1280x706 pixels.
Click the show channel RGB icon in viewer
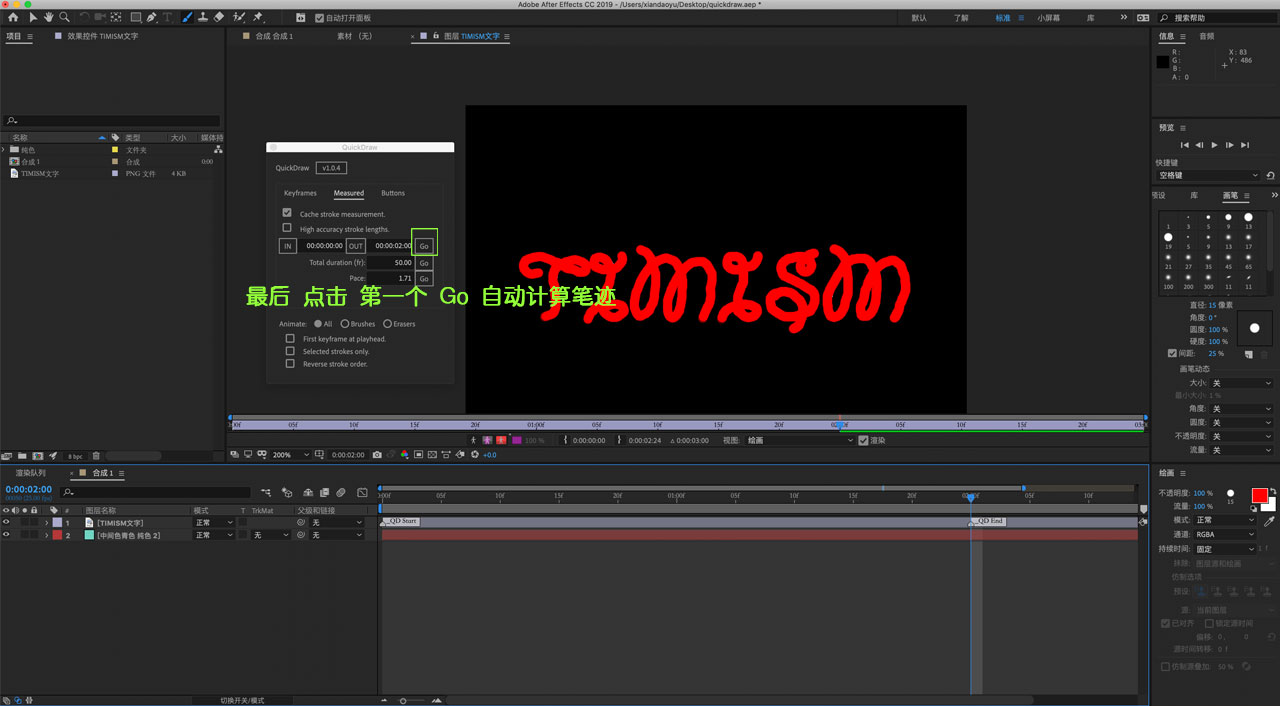pyautogui.click(x=404, y=454)
